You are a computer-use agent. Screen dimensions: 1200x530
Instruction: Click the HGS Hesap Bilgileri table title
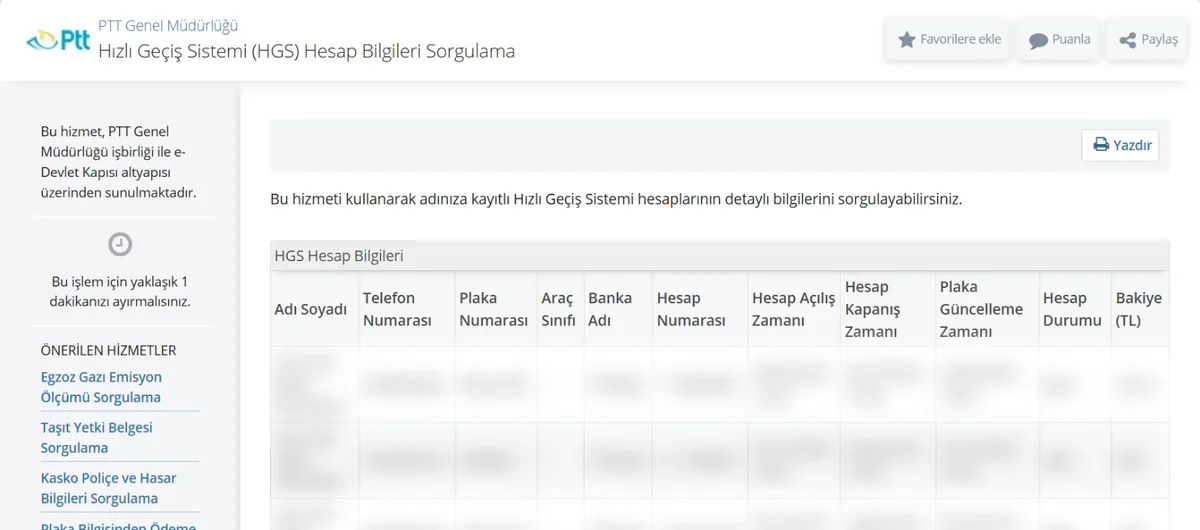(339, 256)
